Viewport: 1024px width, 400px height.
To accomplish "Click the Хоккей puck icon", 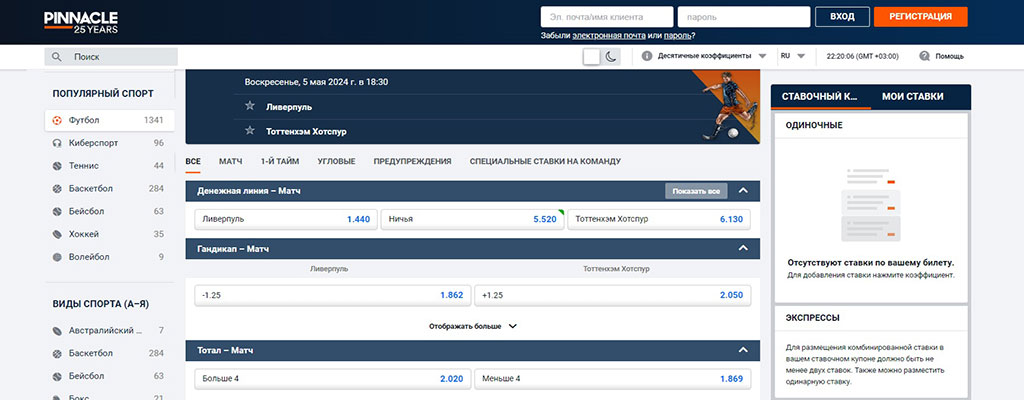I will 57,234.
